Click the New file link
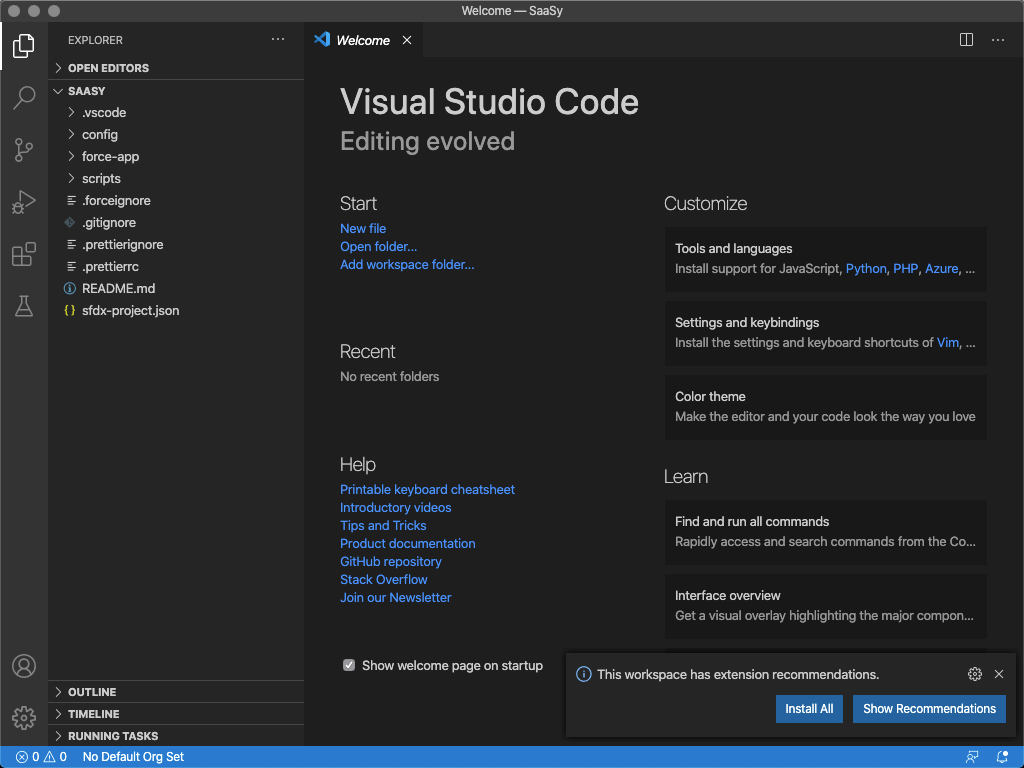 pos(363,229)
